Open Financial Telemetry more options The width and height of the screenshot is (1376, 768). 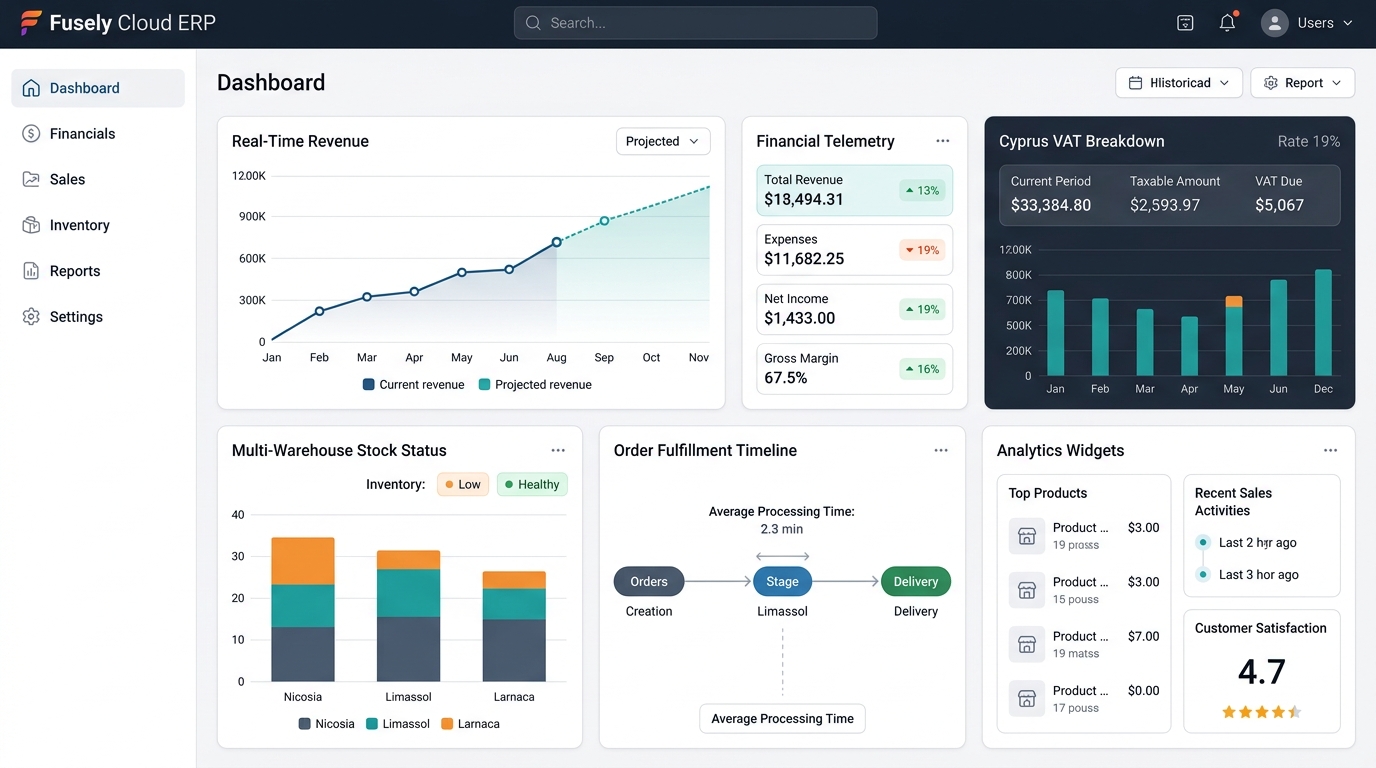click(x=942, y=141)
